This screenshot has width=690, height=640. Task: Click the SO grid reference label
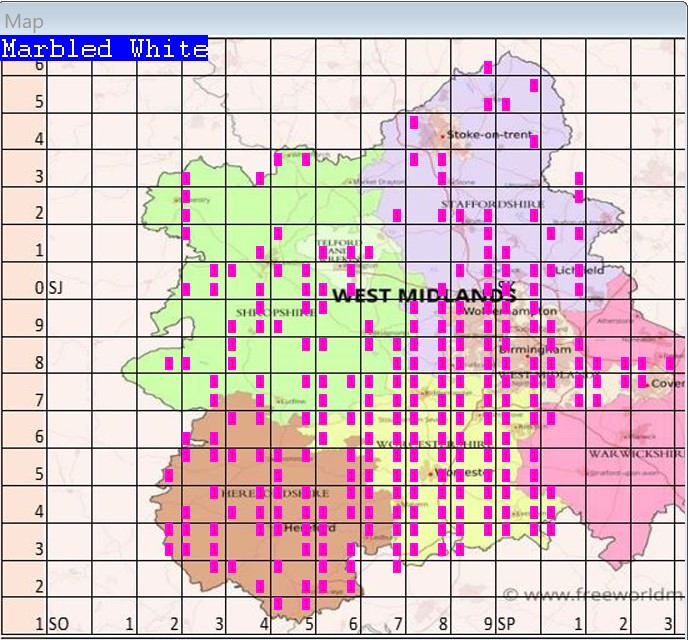coord(58,624)
